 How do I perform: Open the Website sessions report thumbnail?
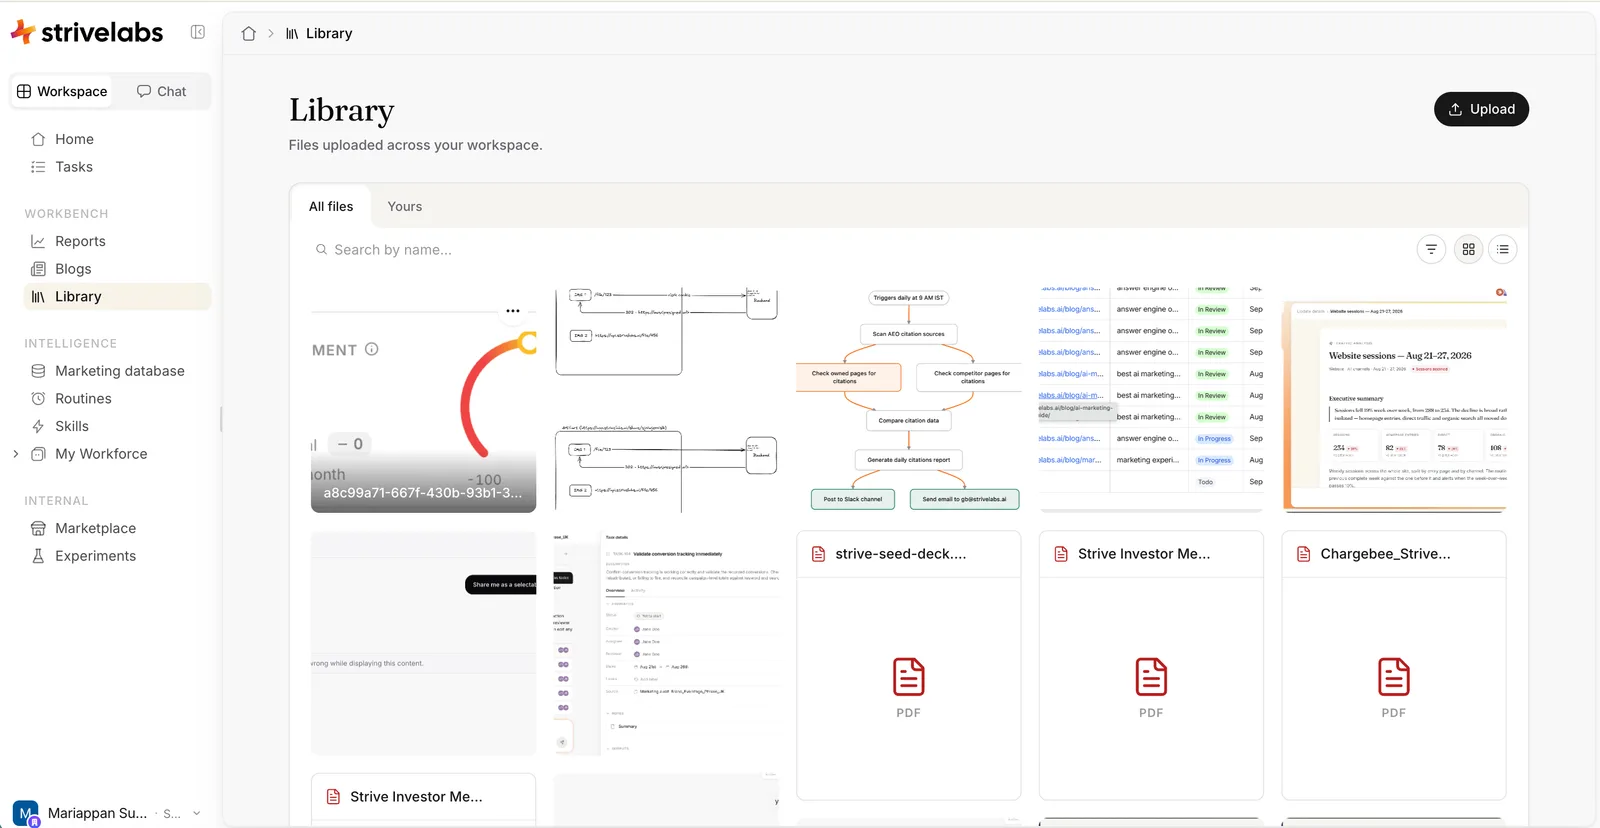tap(1394, 401)
